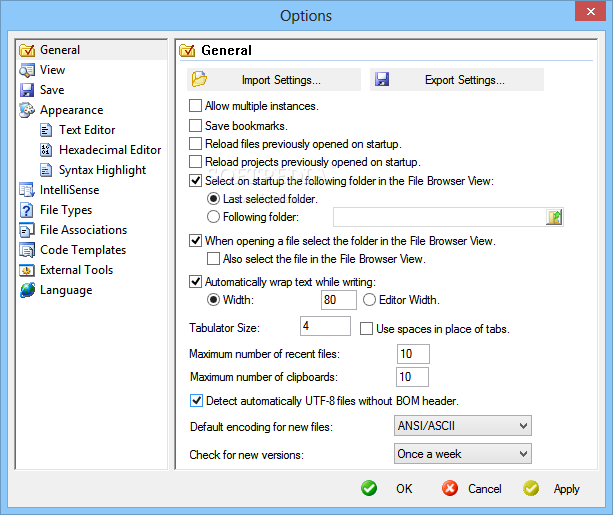The width and height of the screenshot is (613, 515).
Task: Click the Following folder path field
Action: pyautogui.click(x=439, y=217)
